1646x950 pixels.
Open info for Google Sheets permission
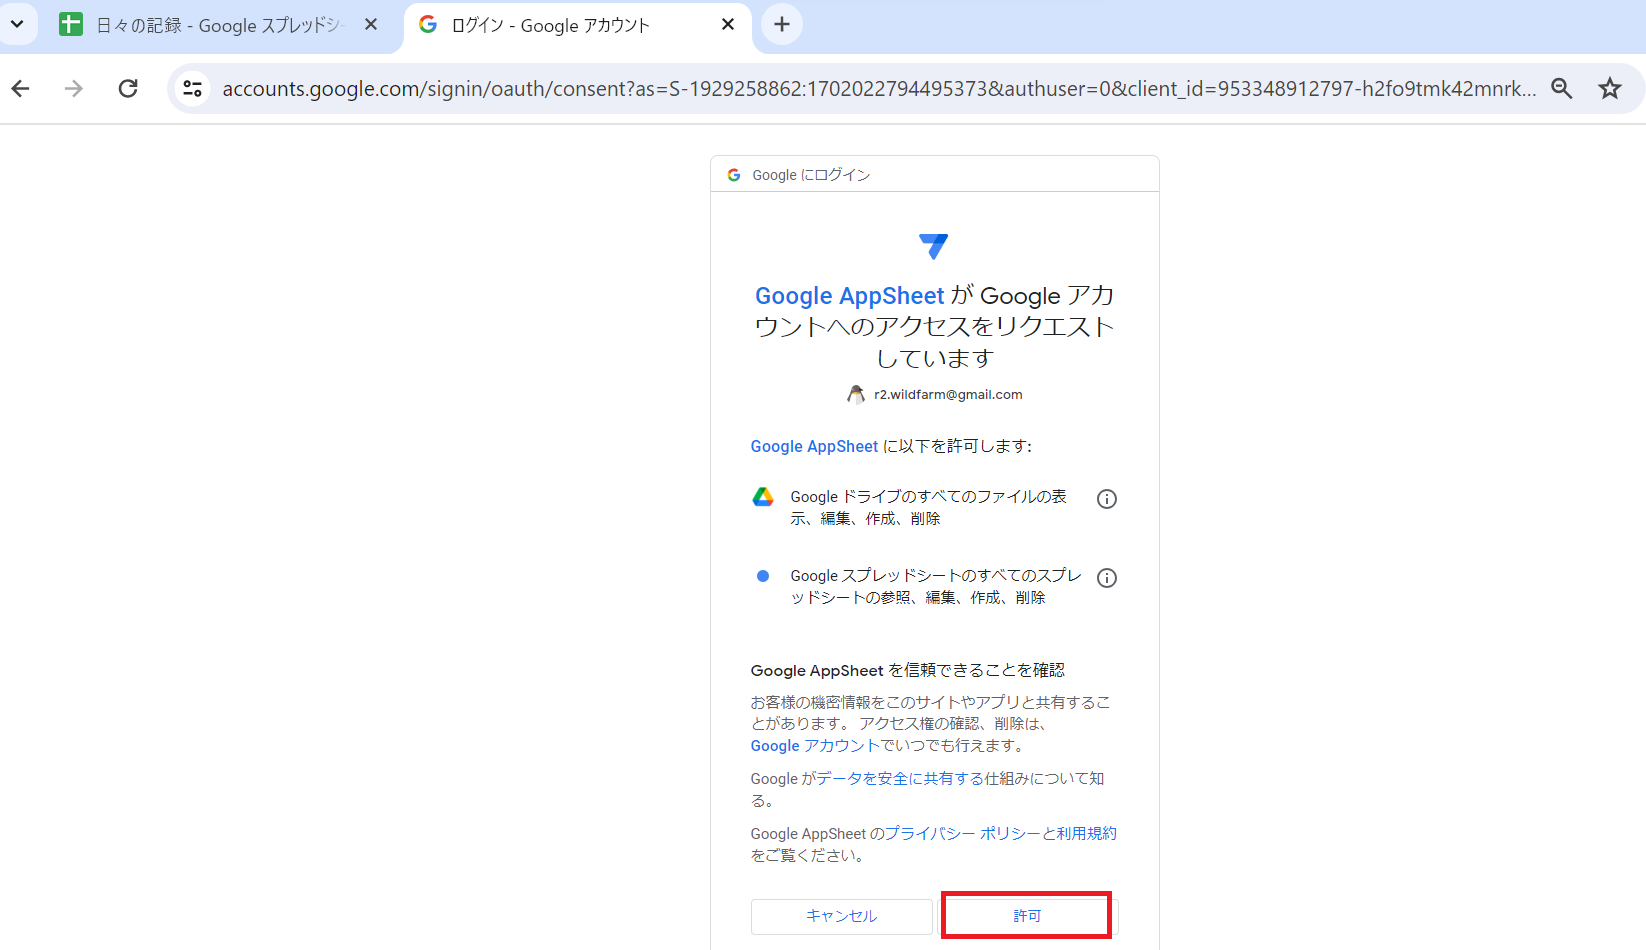(x=1106, y=578)
